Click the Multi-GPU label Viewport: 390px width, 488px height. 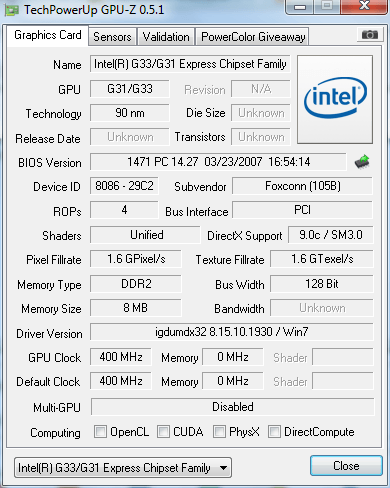coord(57,407)
